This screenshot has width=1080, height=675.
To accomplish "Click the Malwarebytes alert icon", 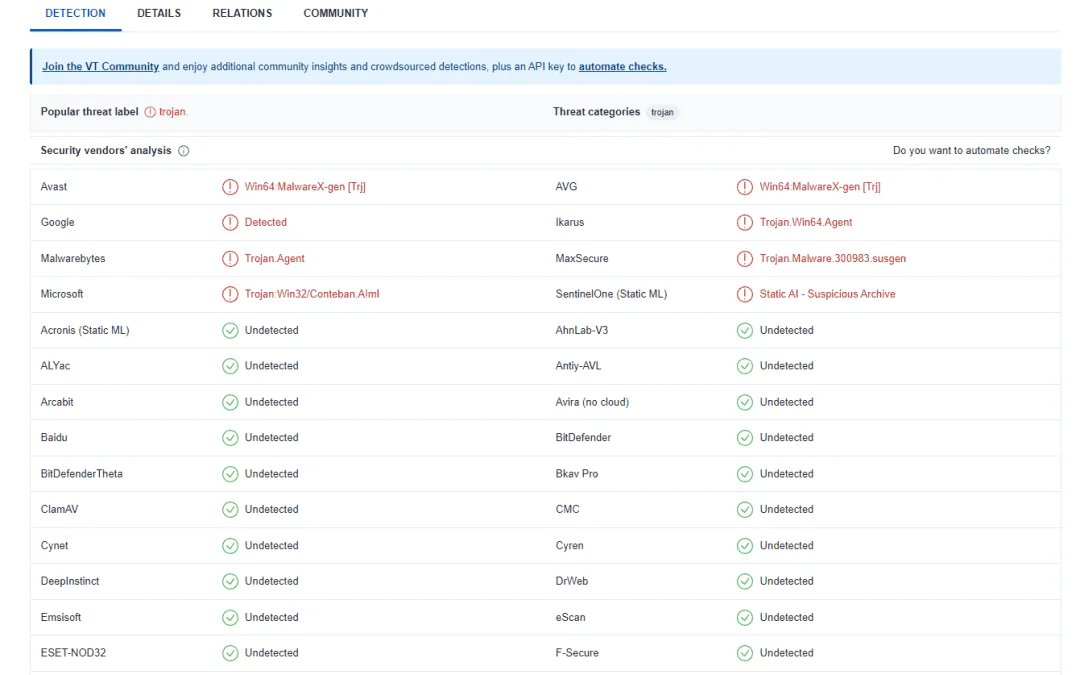I will [230, 259].
